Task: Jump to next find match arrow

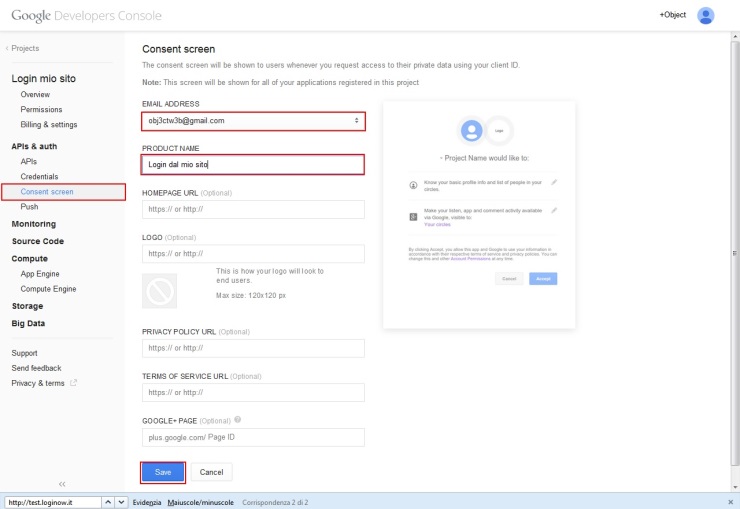Action: [122, 501]
